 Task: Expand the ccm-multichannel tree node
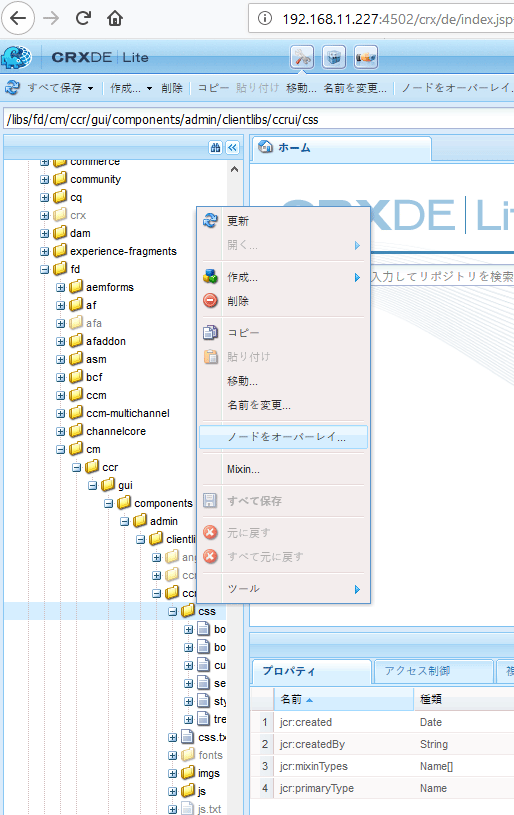61,414
